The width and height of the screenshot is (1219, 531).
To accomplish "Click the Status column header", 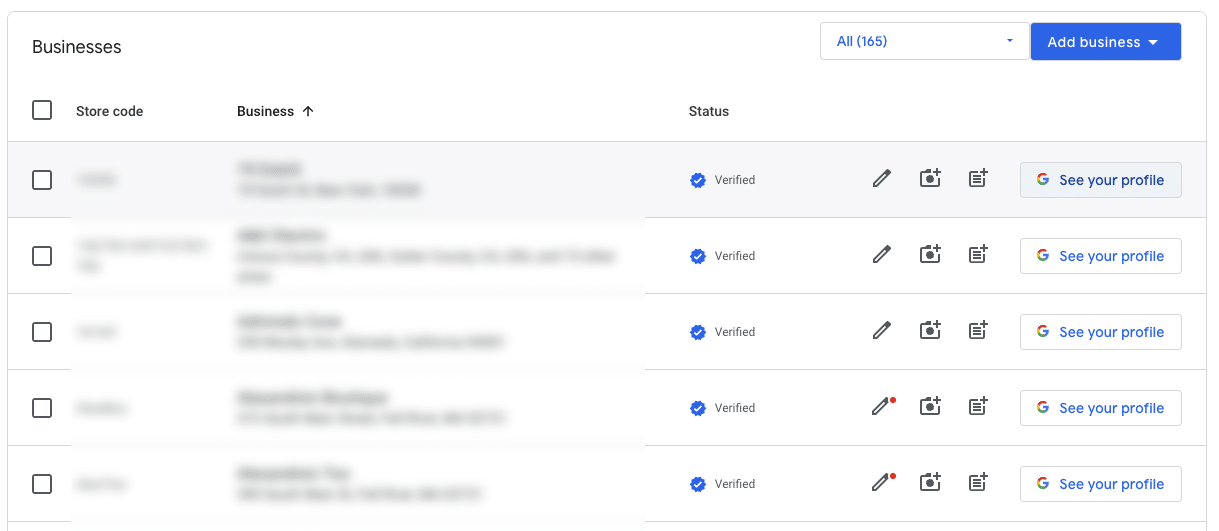I will point(708,111).
